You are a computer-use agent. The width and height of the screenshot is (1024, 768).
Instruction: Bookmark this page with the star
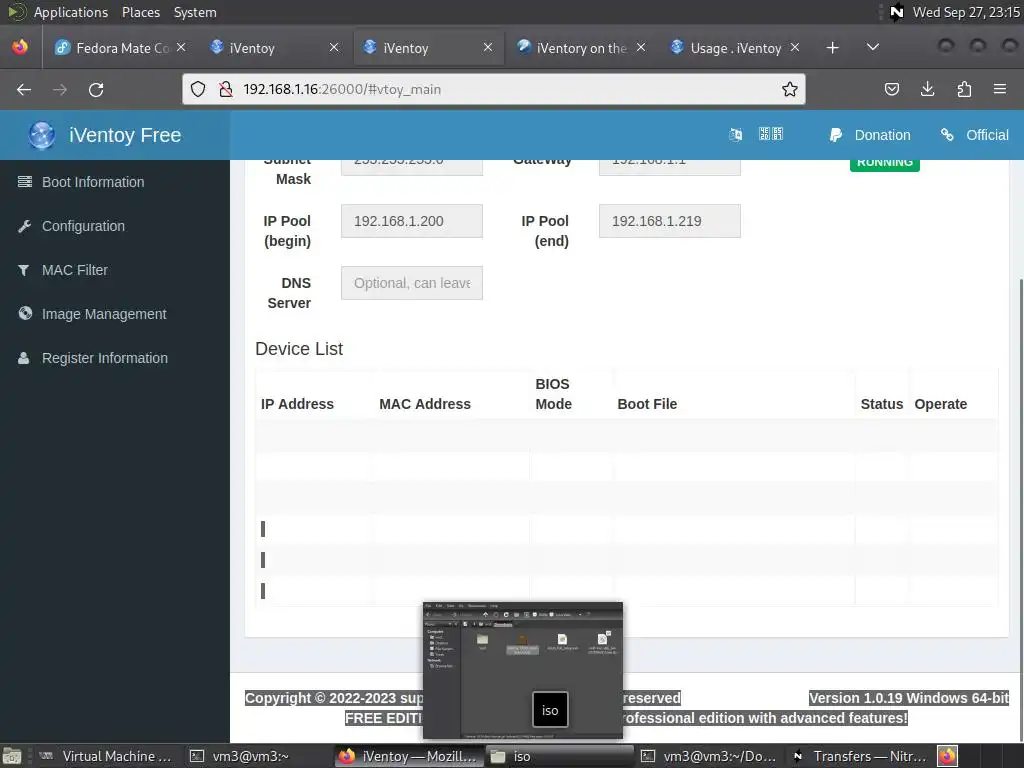(790, 89)
